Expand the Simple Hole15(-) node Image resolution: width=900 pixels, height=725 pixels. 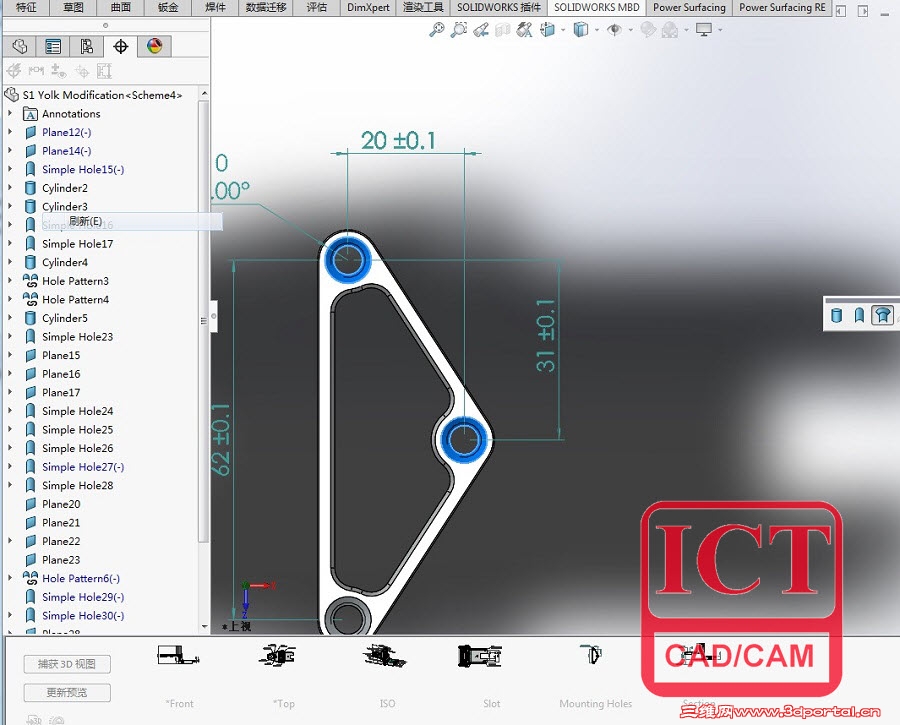click(x=10, y=169)
